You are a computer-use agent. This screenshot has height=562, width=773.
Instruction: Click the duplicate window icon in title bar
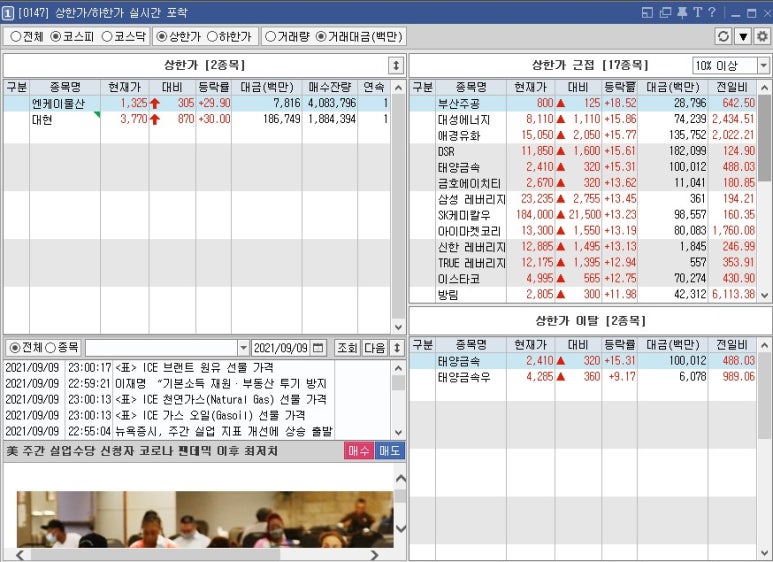pyautogui.click(x=665, y=12)
